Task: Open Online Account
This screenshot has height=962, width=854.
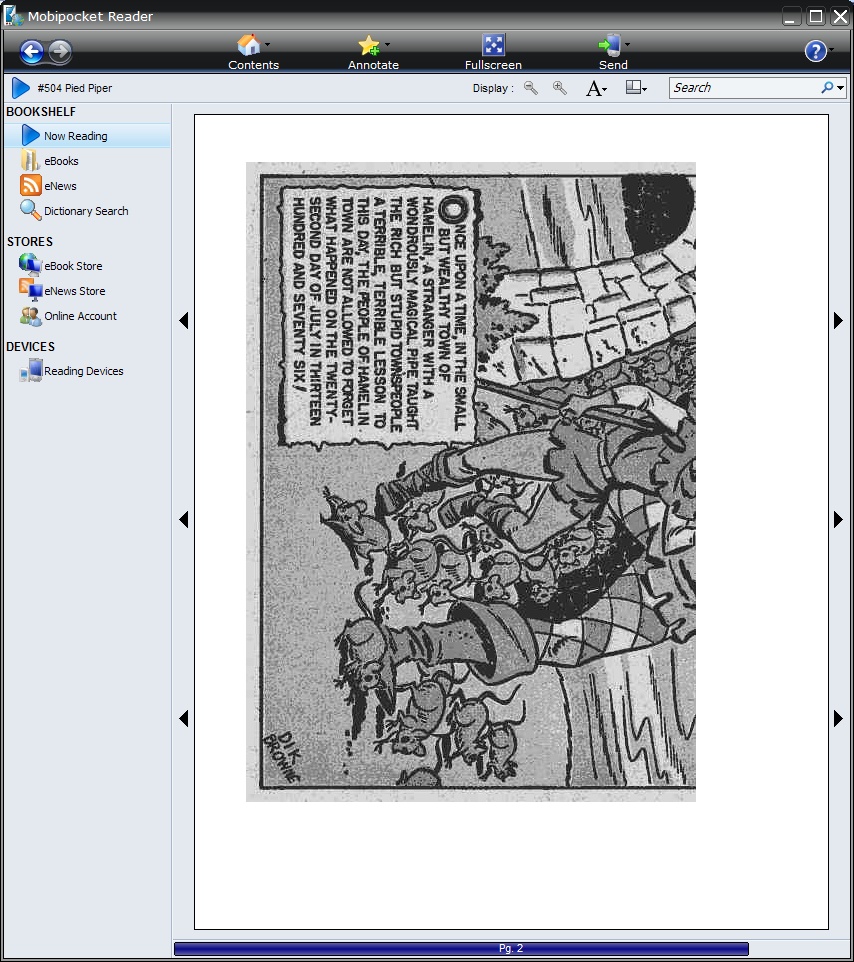Action: point(80,316)
